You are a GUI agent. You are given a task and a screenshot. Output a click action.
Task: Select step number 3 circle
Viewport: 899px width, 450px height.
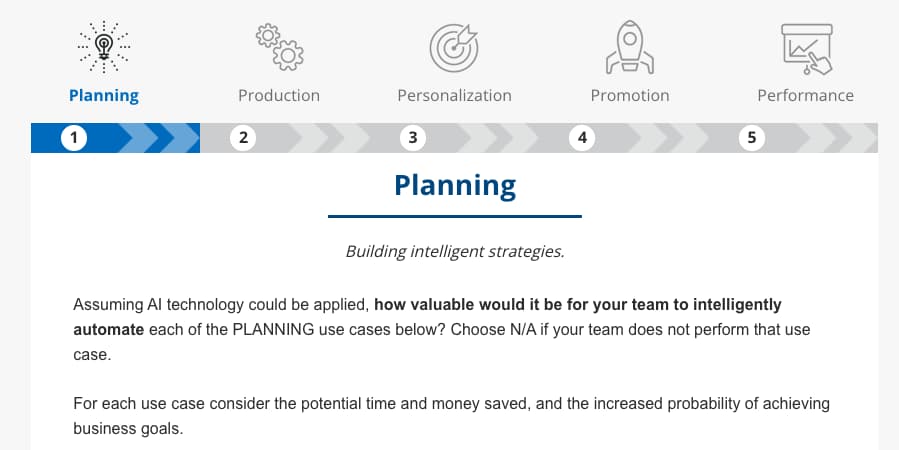click(413, 138)
